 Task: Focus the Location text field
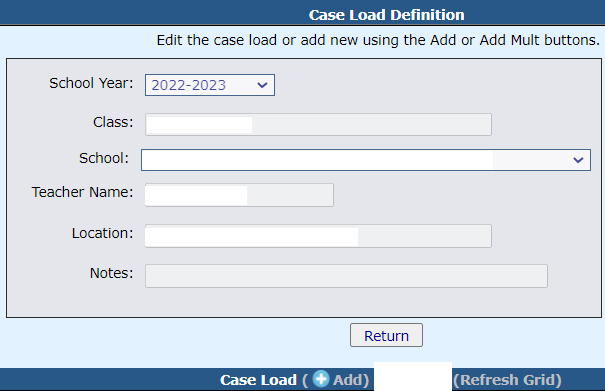pyautogui.click(x=318, y=236)
